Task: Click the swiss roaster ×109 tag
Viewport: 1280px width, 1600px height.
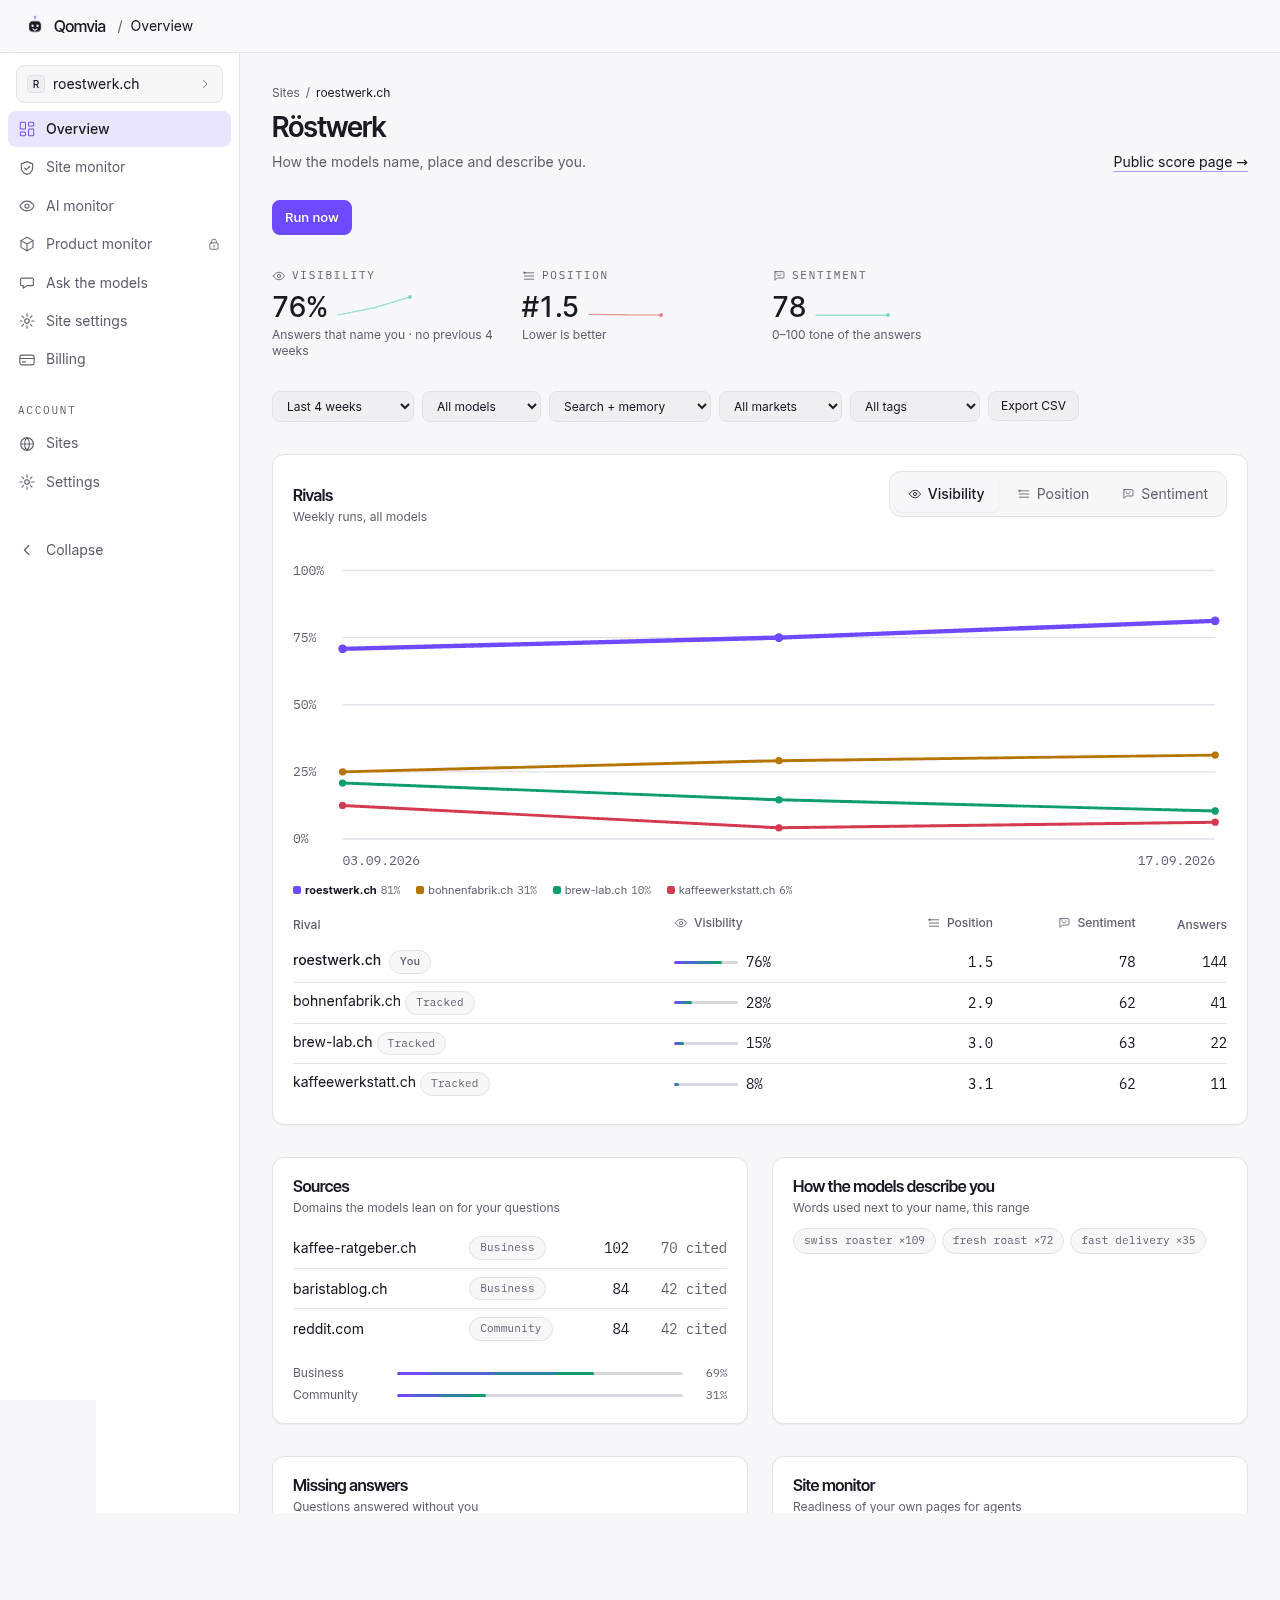Action: (864, 1241)
